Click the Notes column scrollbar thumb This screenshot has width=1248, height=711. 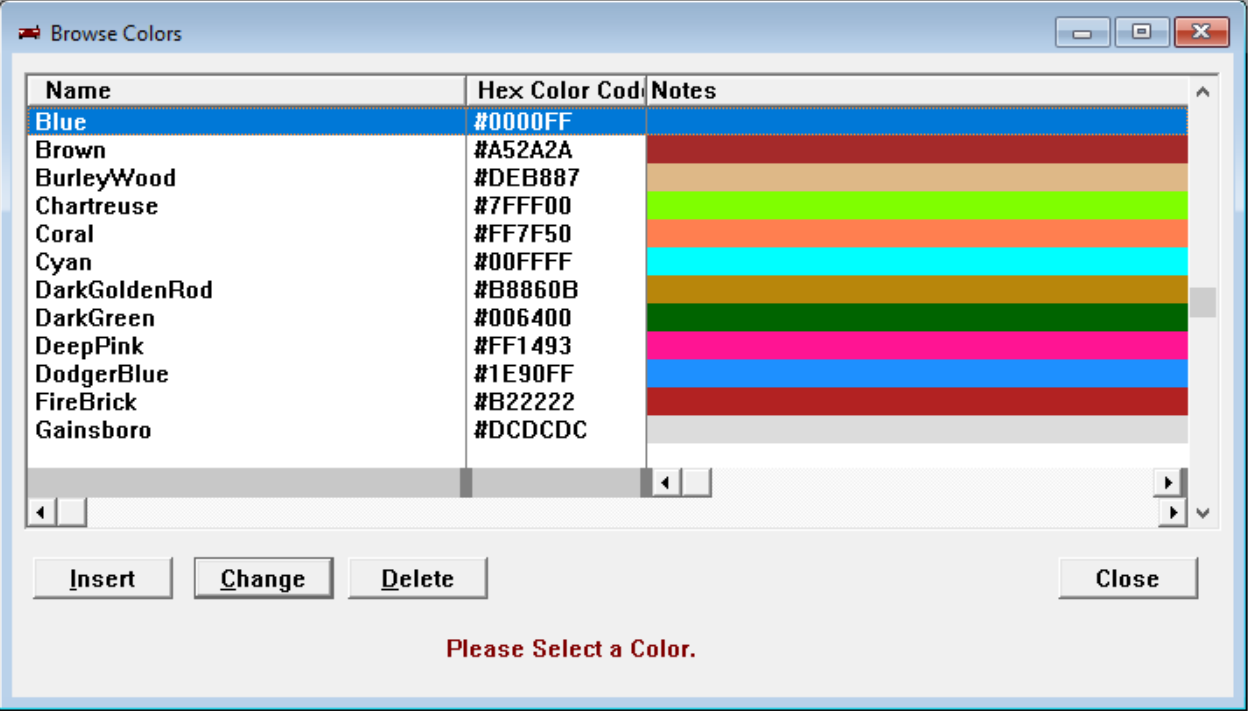696,483
